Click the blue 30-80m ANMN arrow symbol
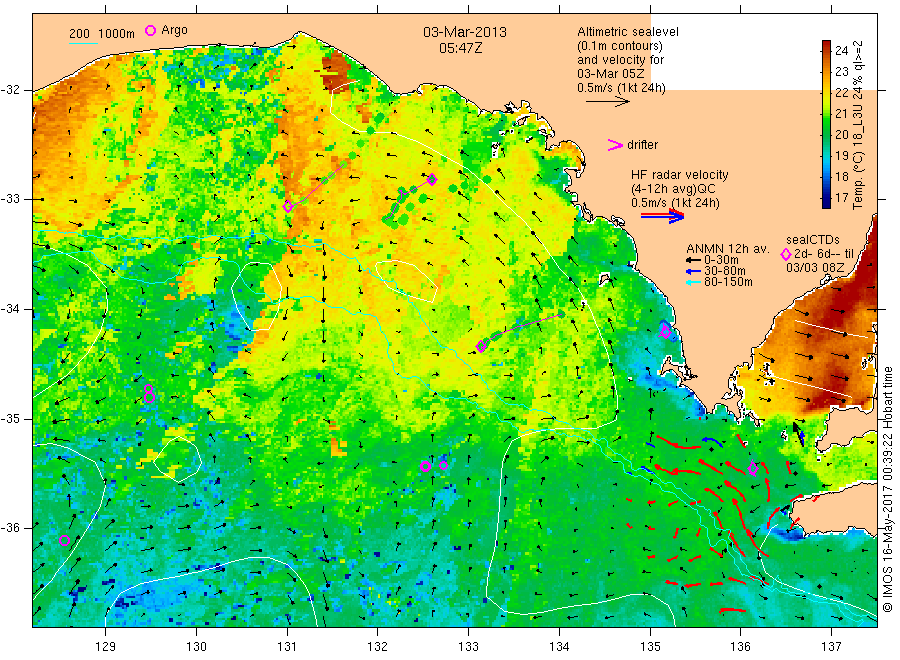The image size is (900, 660). click(x=693, y=271)
